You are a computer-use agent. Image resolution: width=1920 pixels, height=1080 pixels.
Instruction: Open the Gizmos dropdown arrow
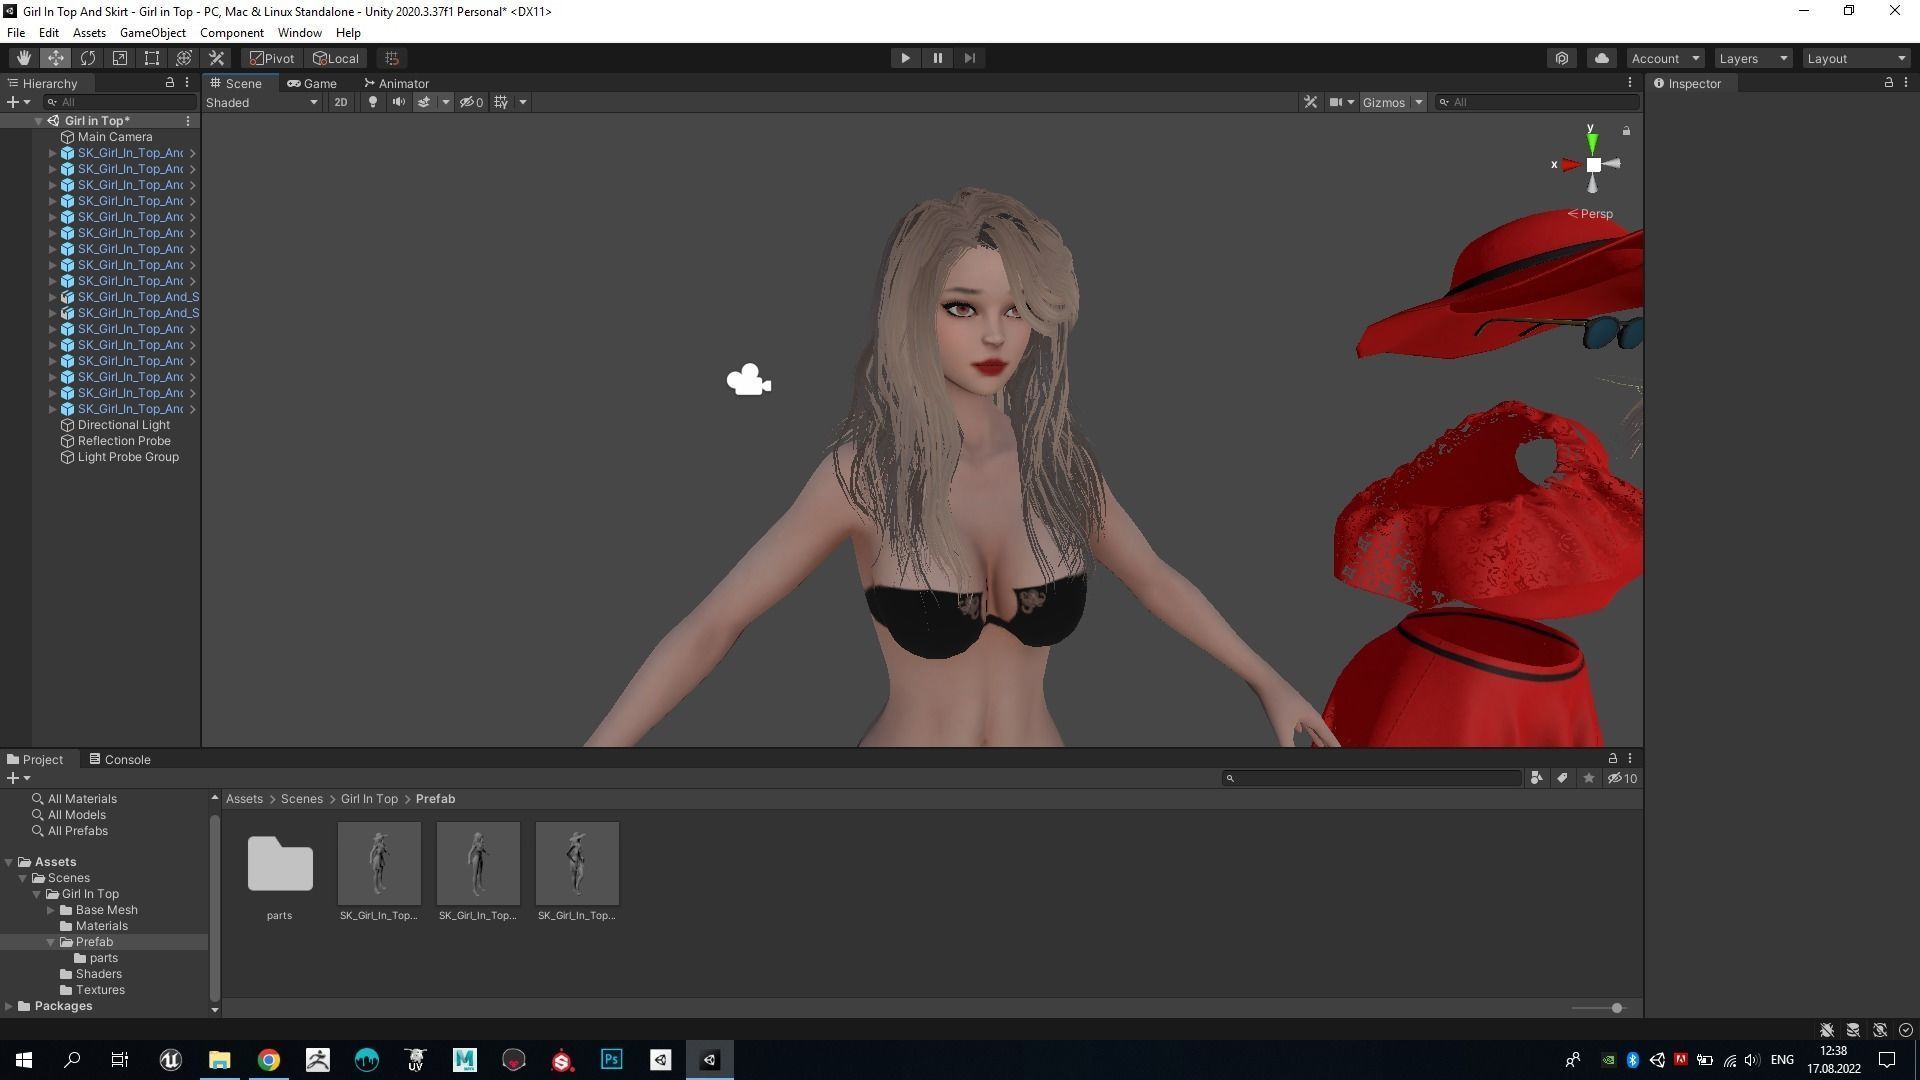(1418, 102)
